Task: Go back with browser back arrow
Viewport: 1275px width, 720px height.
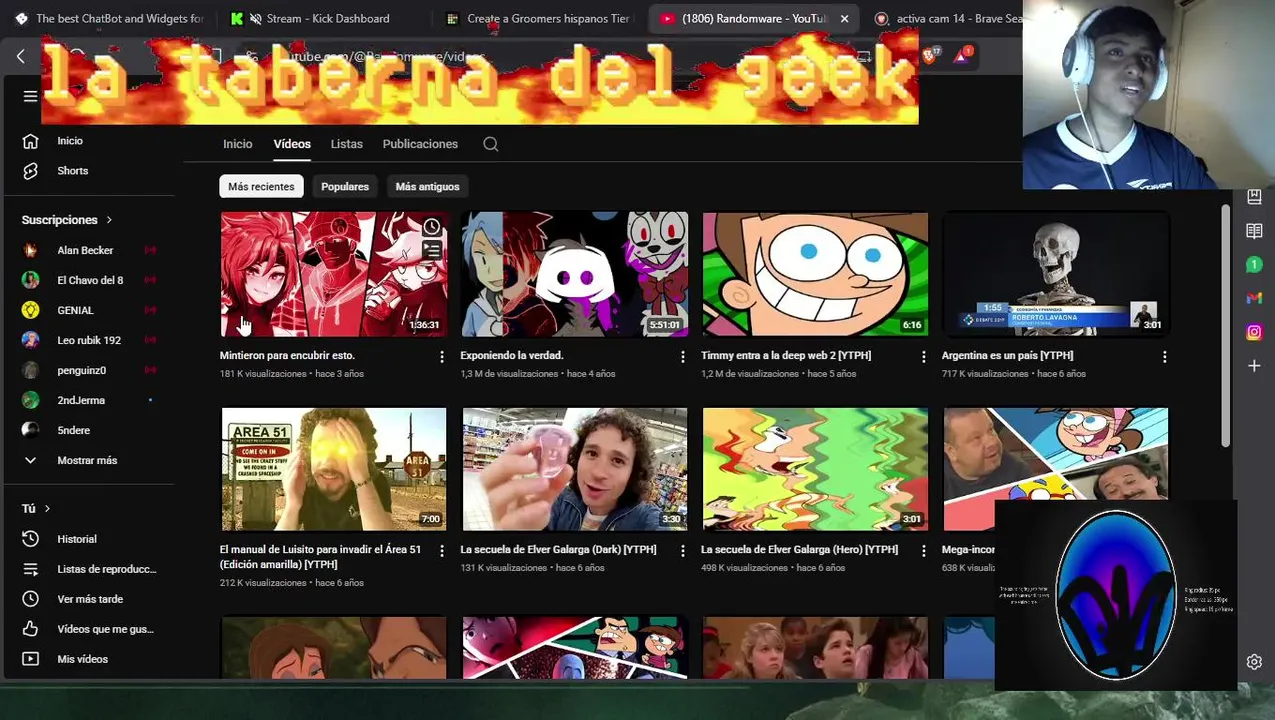Action: pos(20,57)
